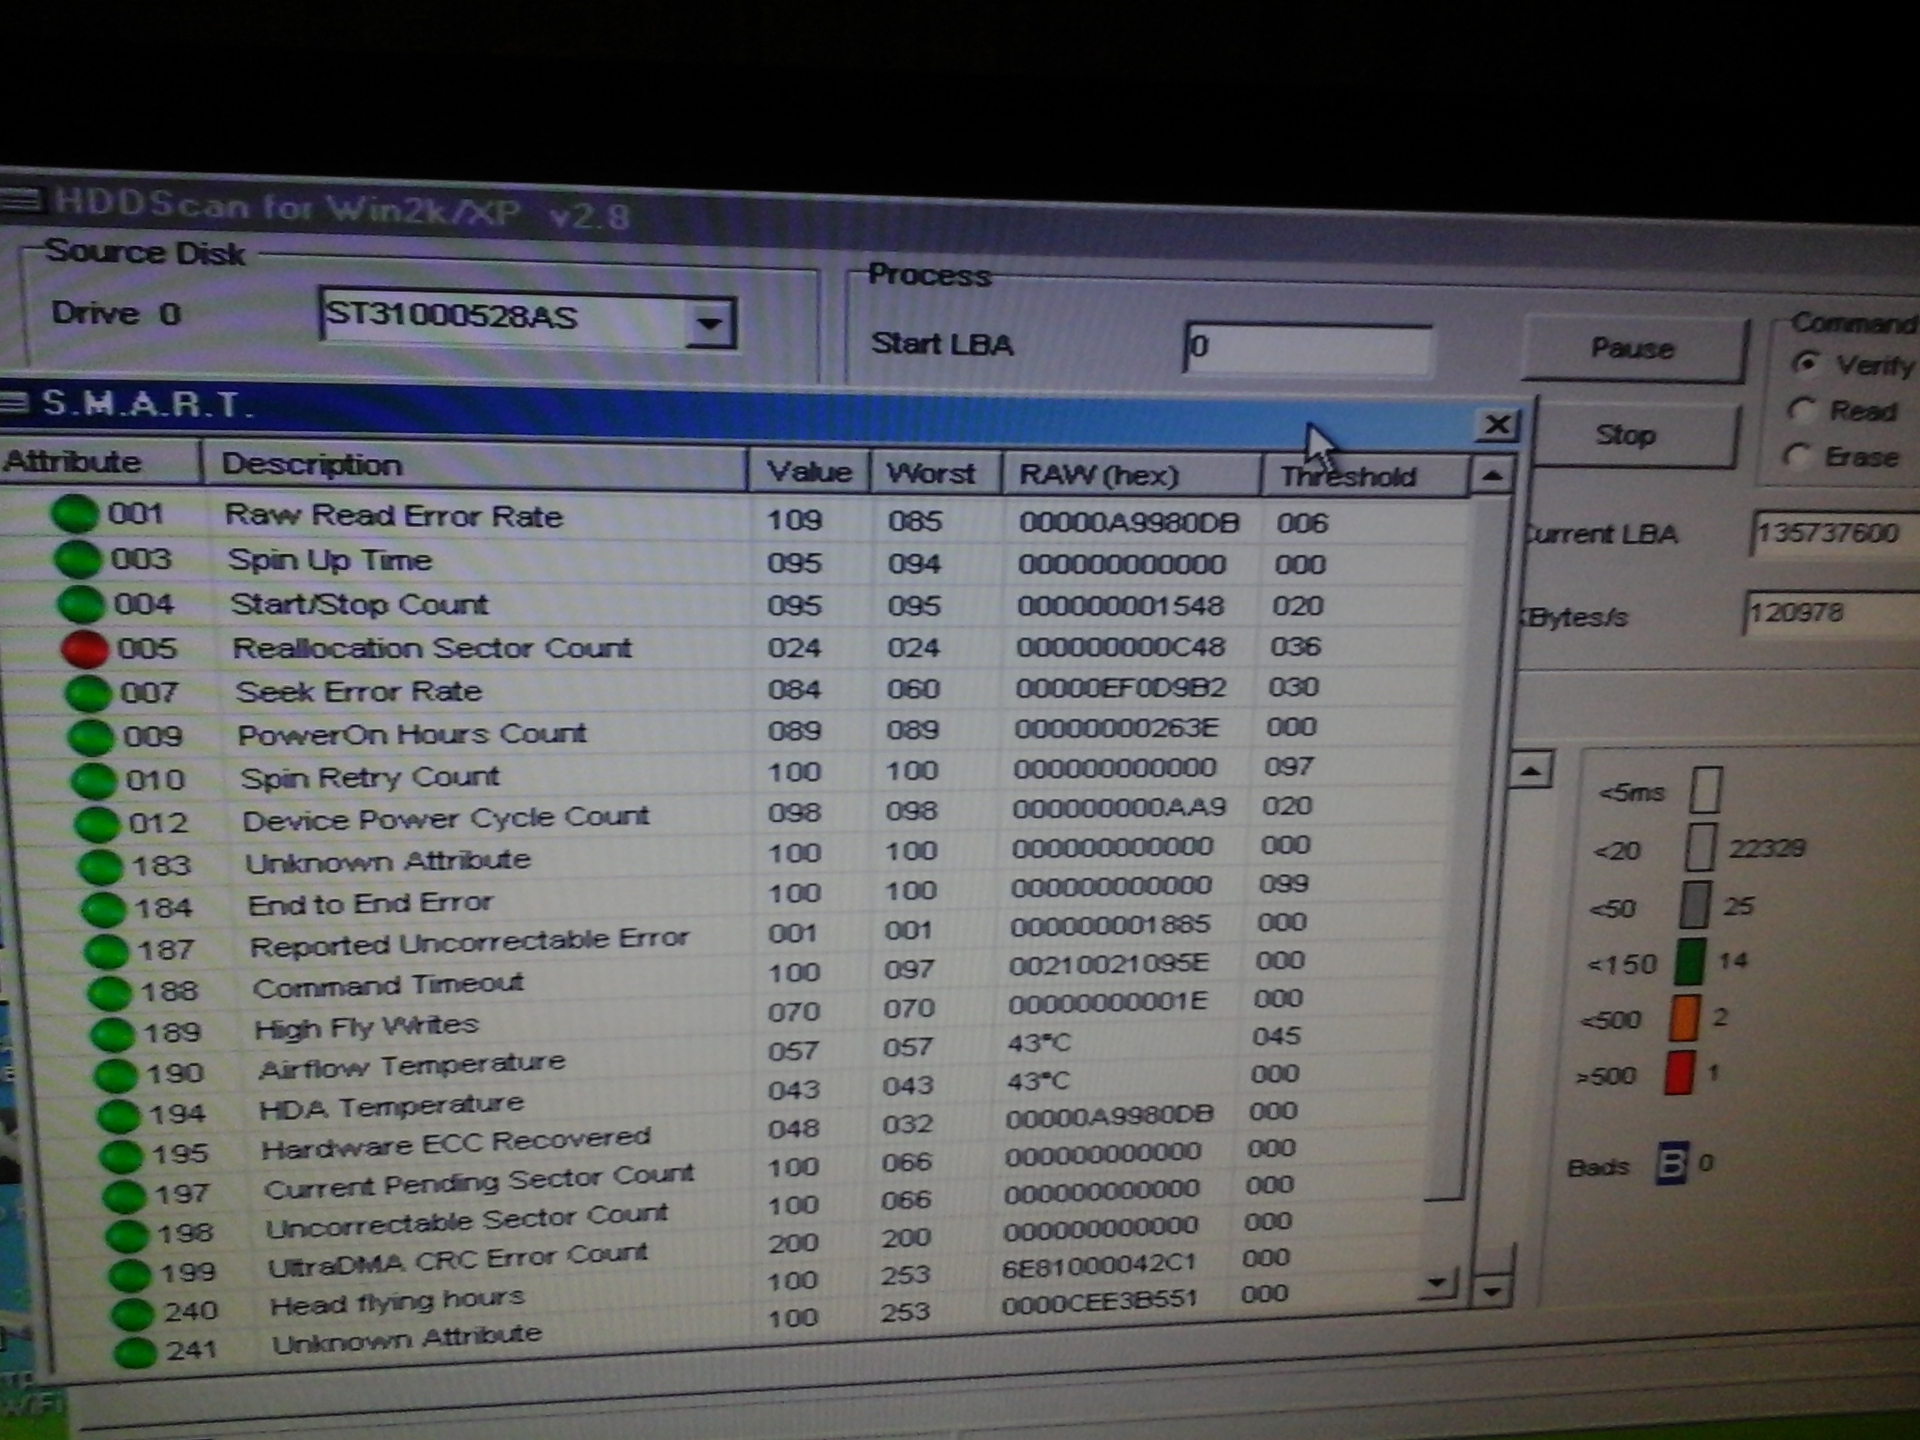Click the green status icon for attribute 009
The height and width of the screenshot is (1440, 1920).
[91, 736]
